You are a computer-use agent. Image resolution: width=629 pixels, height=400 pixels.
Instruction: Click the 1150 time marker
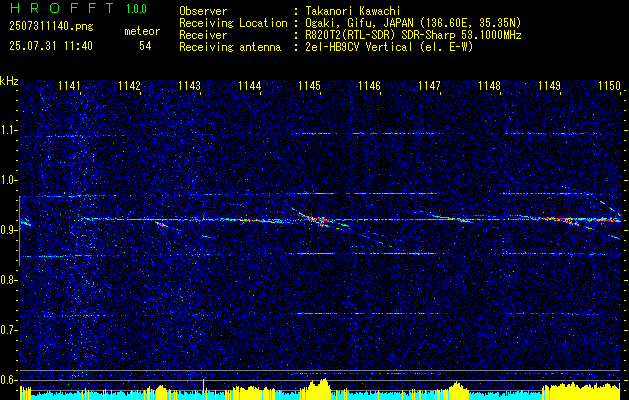click(x=609, y=86)
